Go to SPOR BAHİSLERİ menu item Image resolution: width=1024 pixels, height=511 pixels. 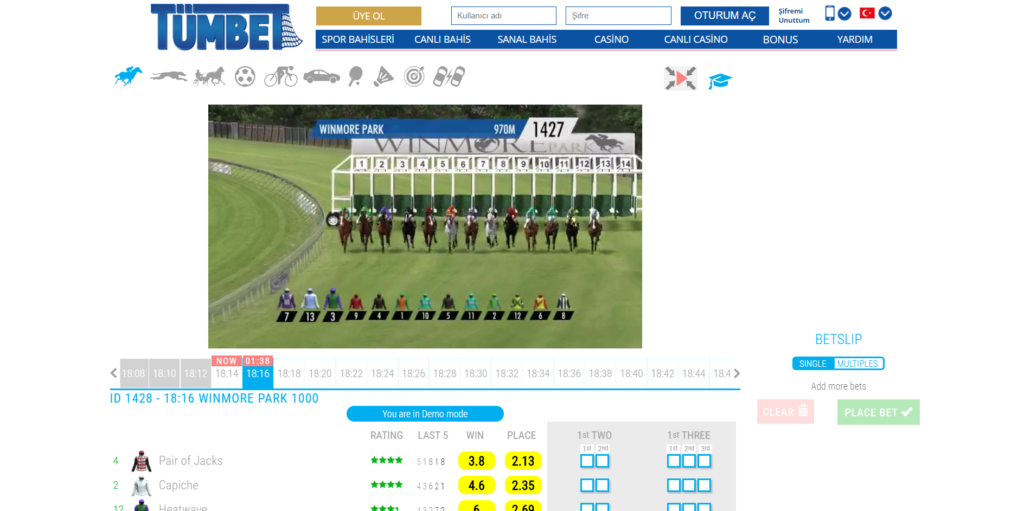pyautogui.click(x=357, y=40)
